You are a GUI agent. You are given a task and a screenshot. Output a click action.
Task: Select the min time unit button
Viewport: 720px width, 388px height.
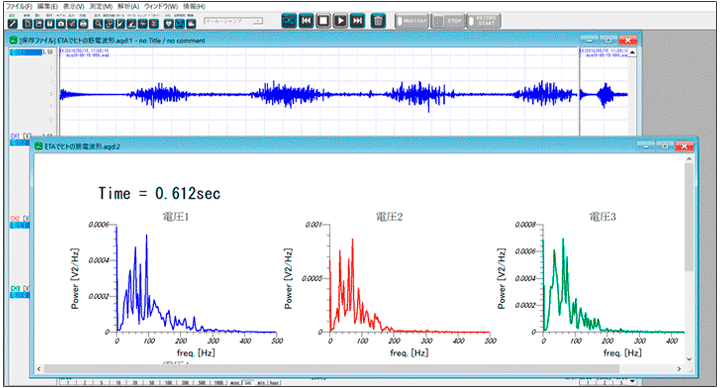coord(261,383)
